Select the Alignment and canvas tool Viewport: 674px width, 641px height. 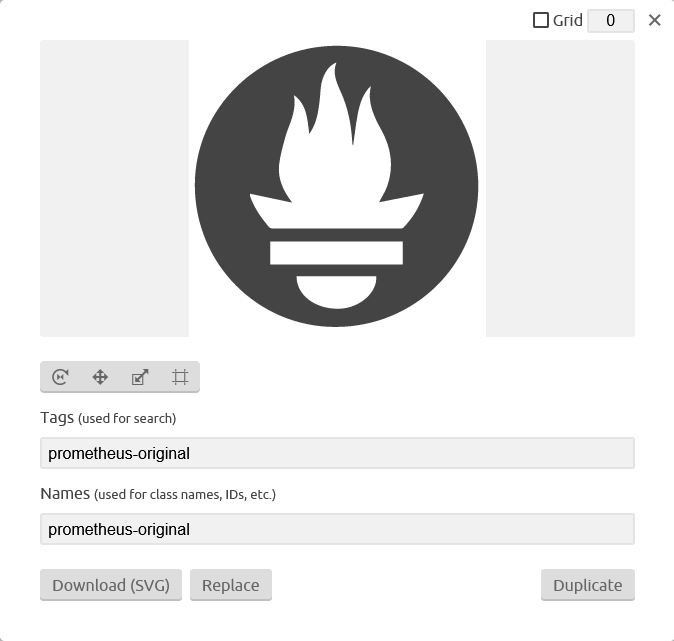(x=180, y=377)
